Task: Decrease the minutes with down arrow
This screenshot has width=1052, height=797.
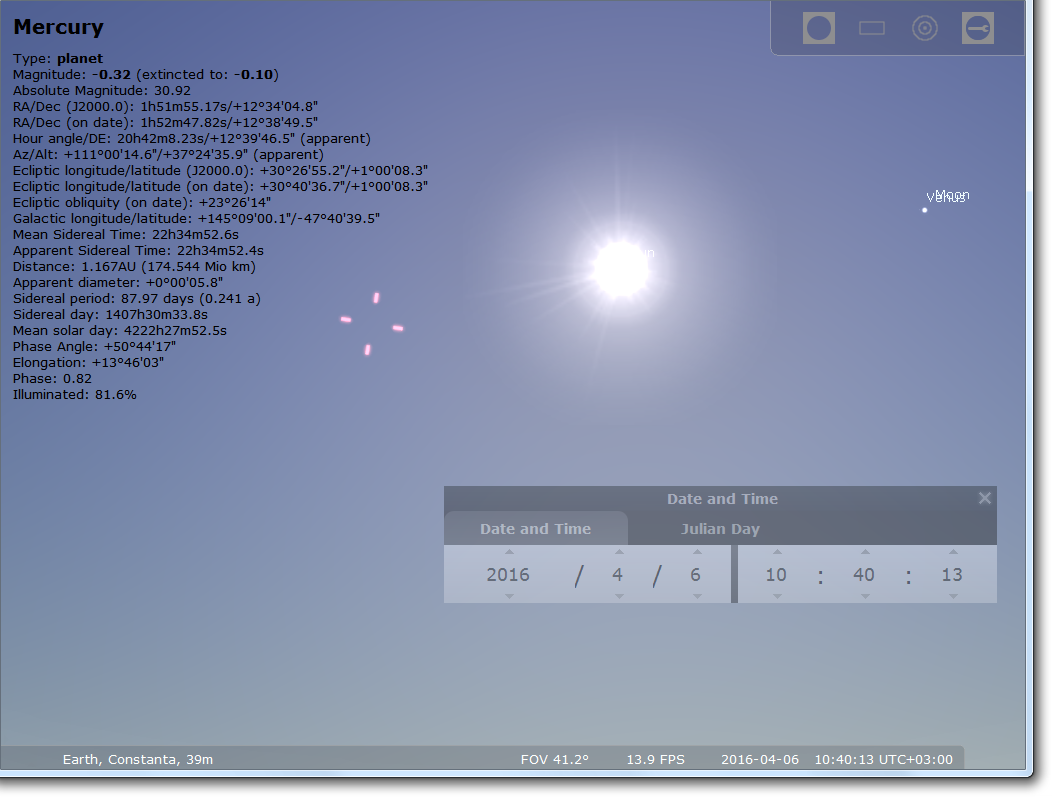Action: (x=864, y=596)
